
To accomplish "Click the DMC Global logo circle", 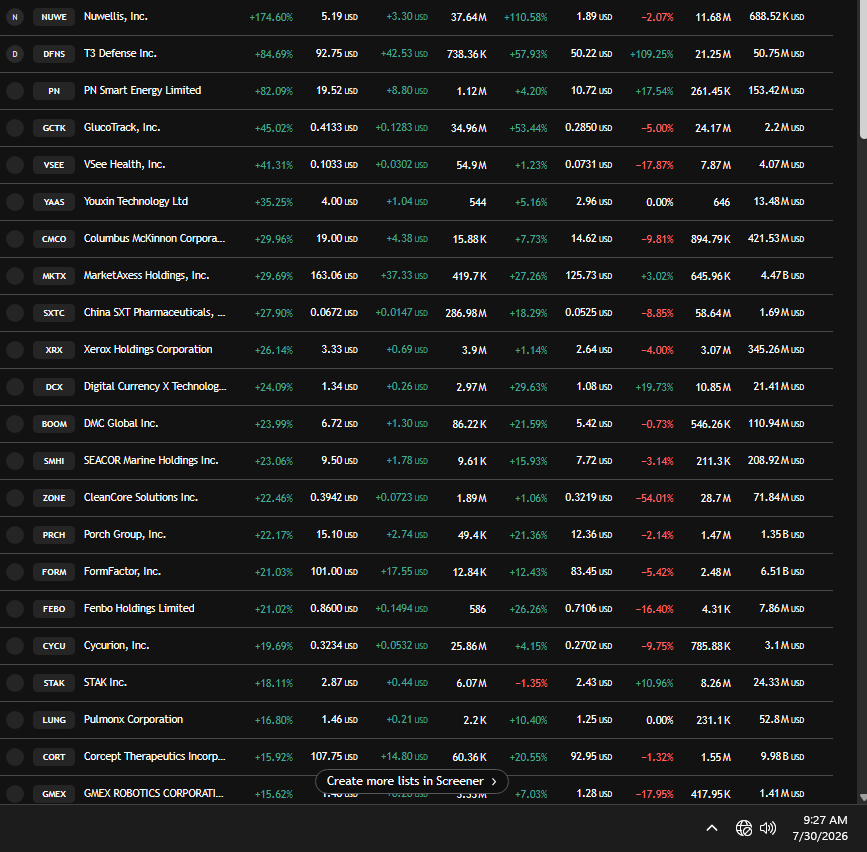I will point(15,424).
